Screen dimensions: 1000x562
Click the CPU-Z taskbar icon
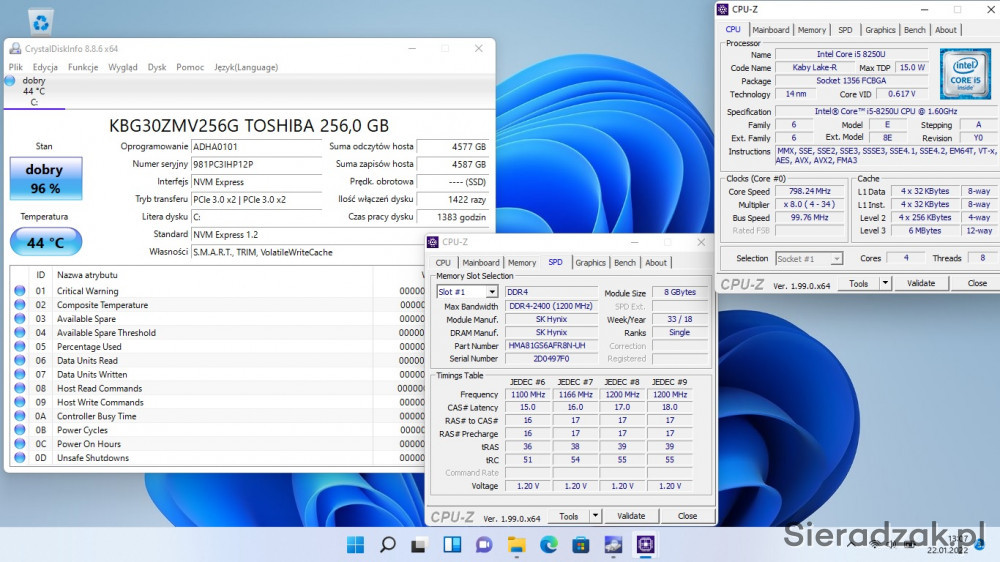[x=645, y=545]
